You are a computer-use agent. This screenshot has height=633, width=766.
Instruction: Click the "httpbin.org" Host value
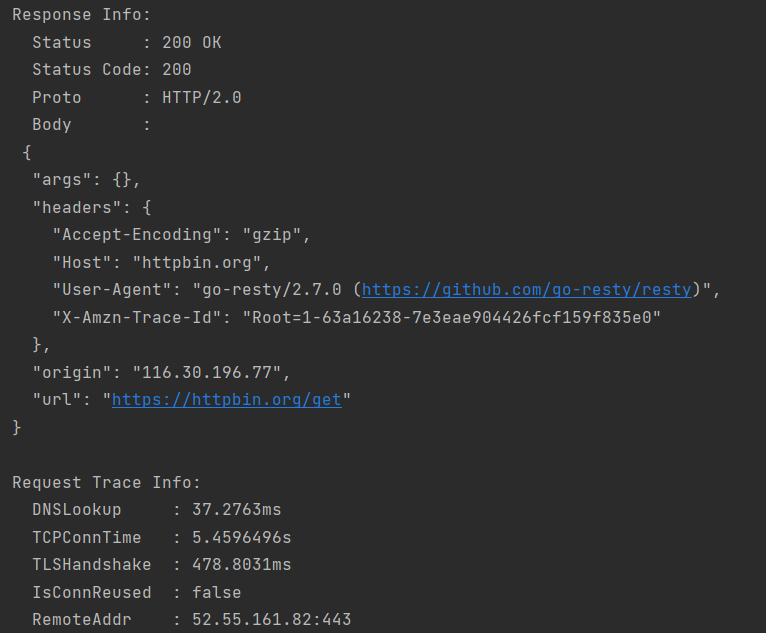(x=222, y=263)
